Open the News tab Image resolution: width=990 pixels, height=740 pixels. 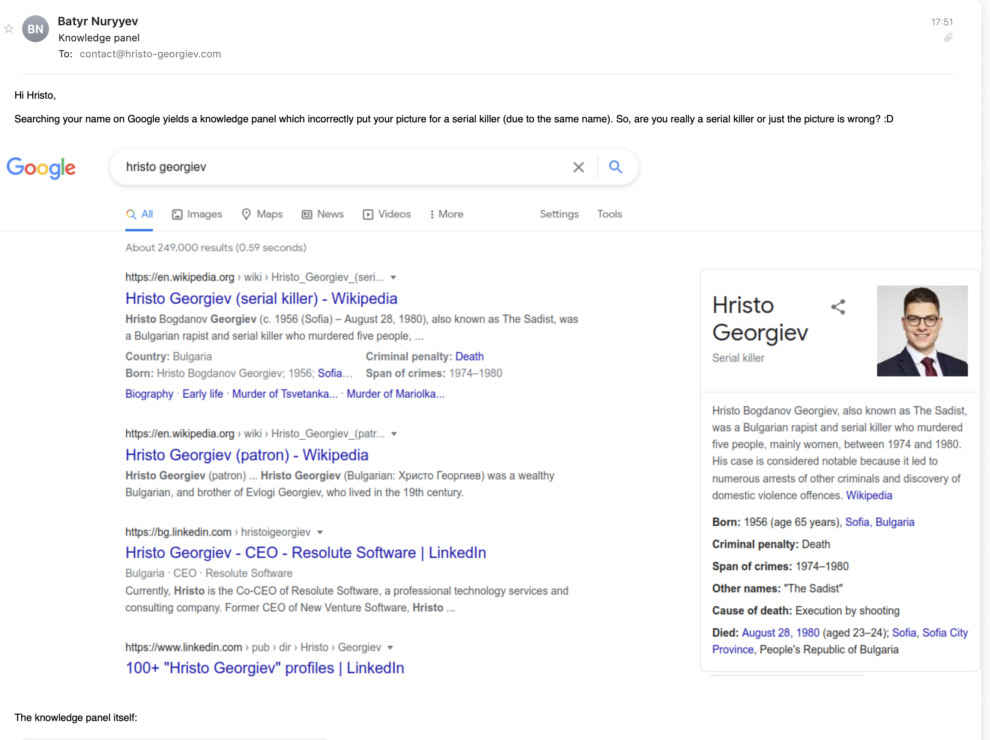point(323,214)
